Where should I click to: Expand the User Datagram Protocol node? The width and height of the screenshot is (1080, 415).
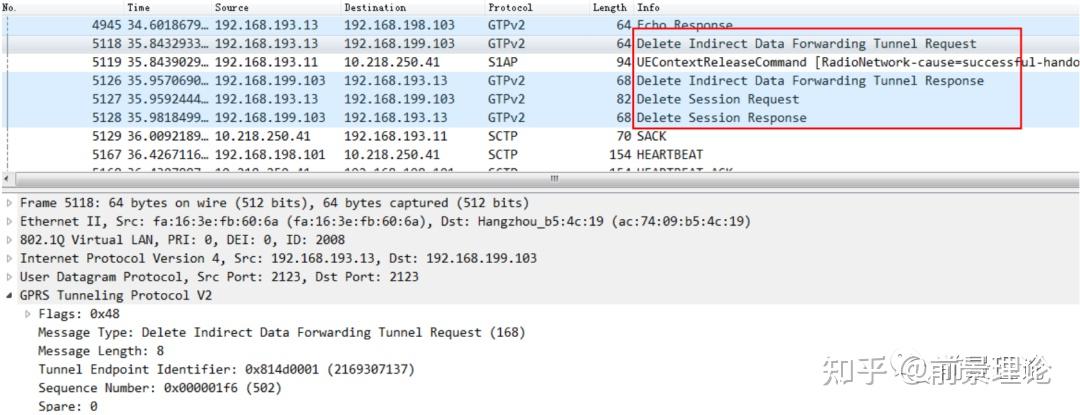click(x=10, y=277)
